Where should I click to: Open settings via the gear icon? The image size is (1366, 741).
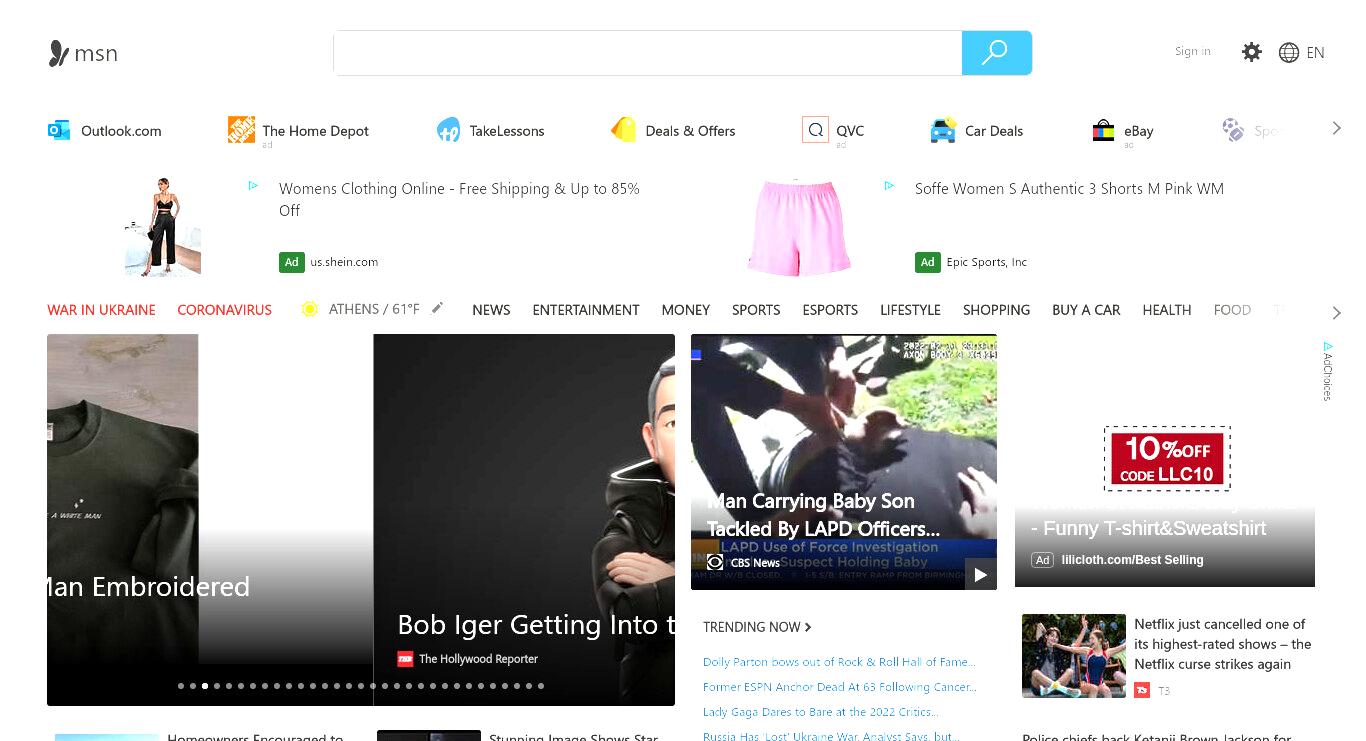point(1252,52)
